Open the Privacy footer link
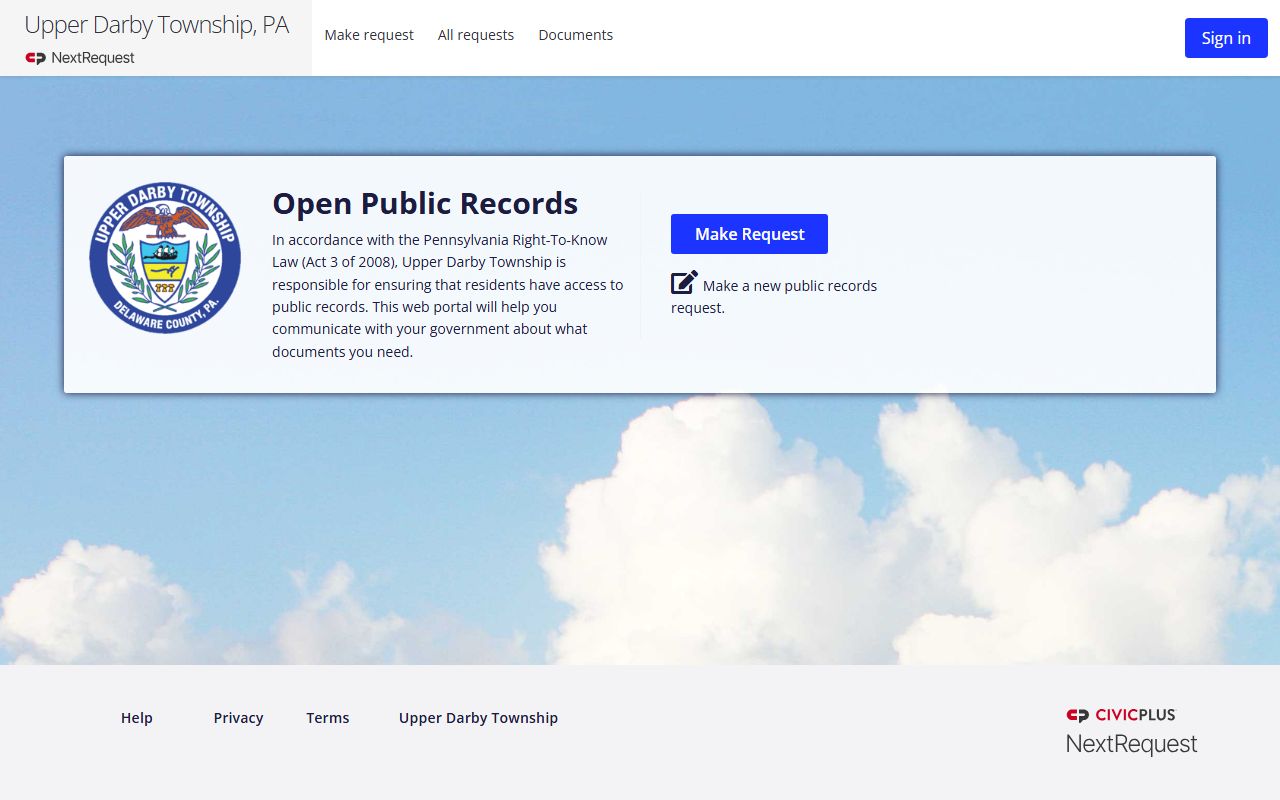This screenshot has width=1280, height=800. (x=238, y=718)
